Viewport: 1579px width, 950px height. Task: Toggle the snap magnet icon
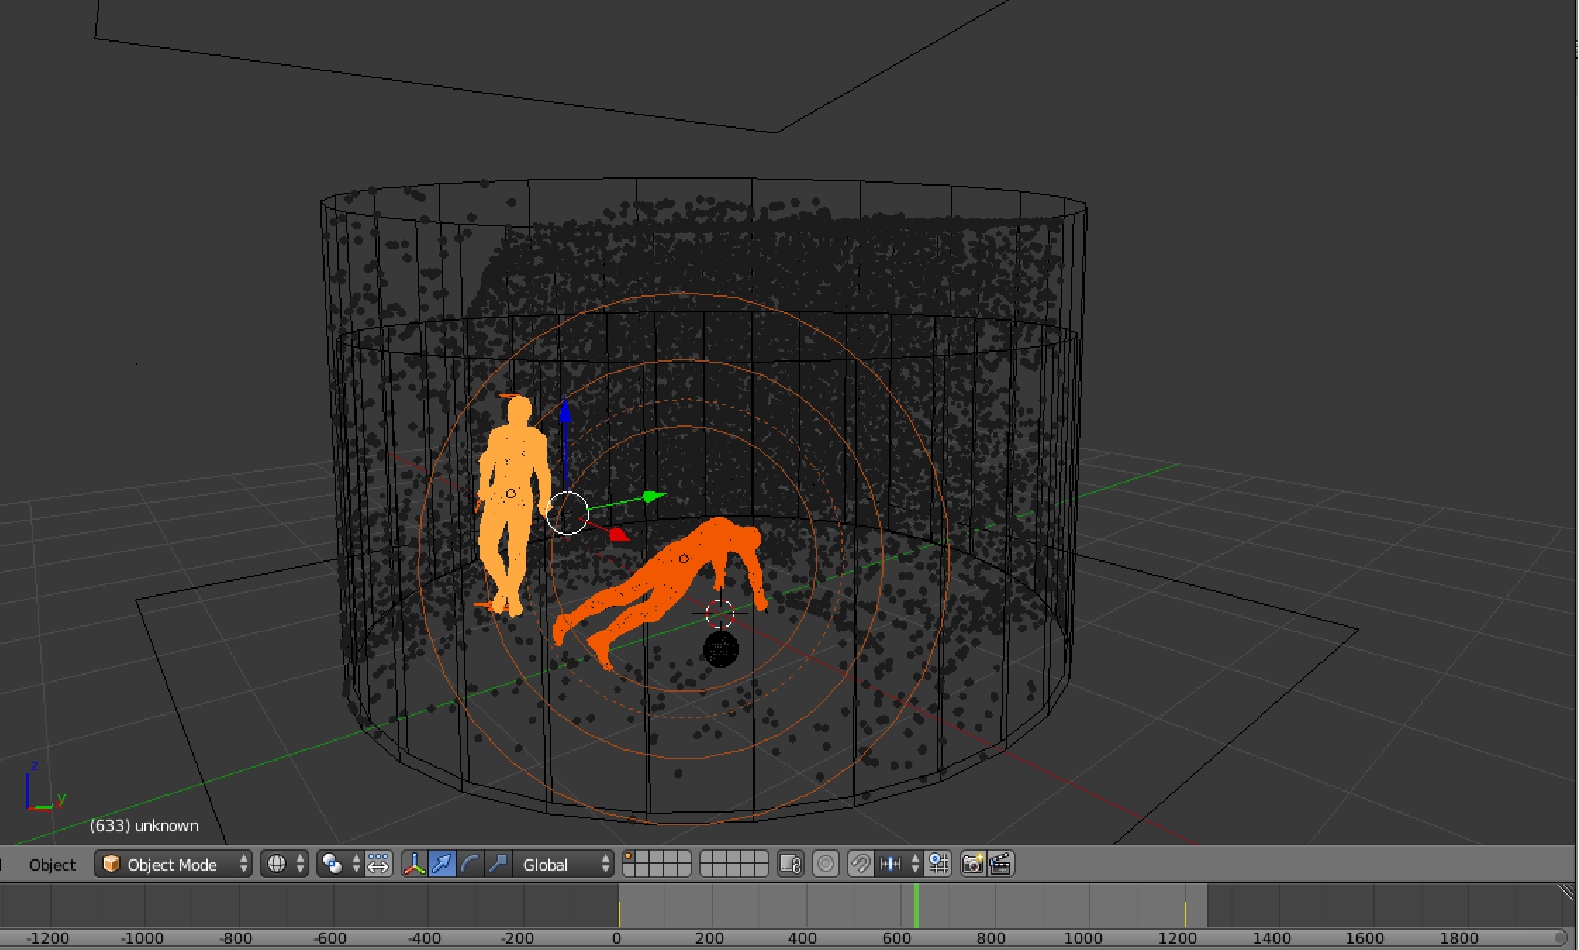pos(860,864)
